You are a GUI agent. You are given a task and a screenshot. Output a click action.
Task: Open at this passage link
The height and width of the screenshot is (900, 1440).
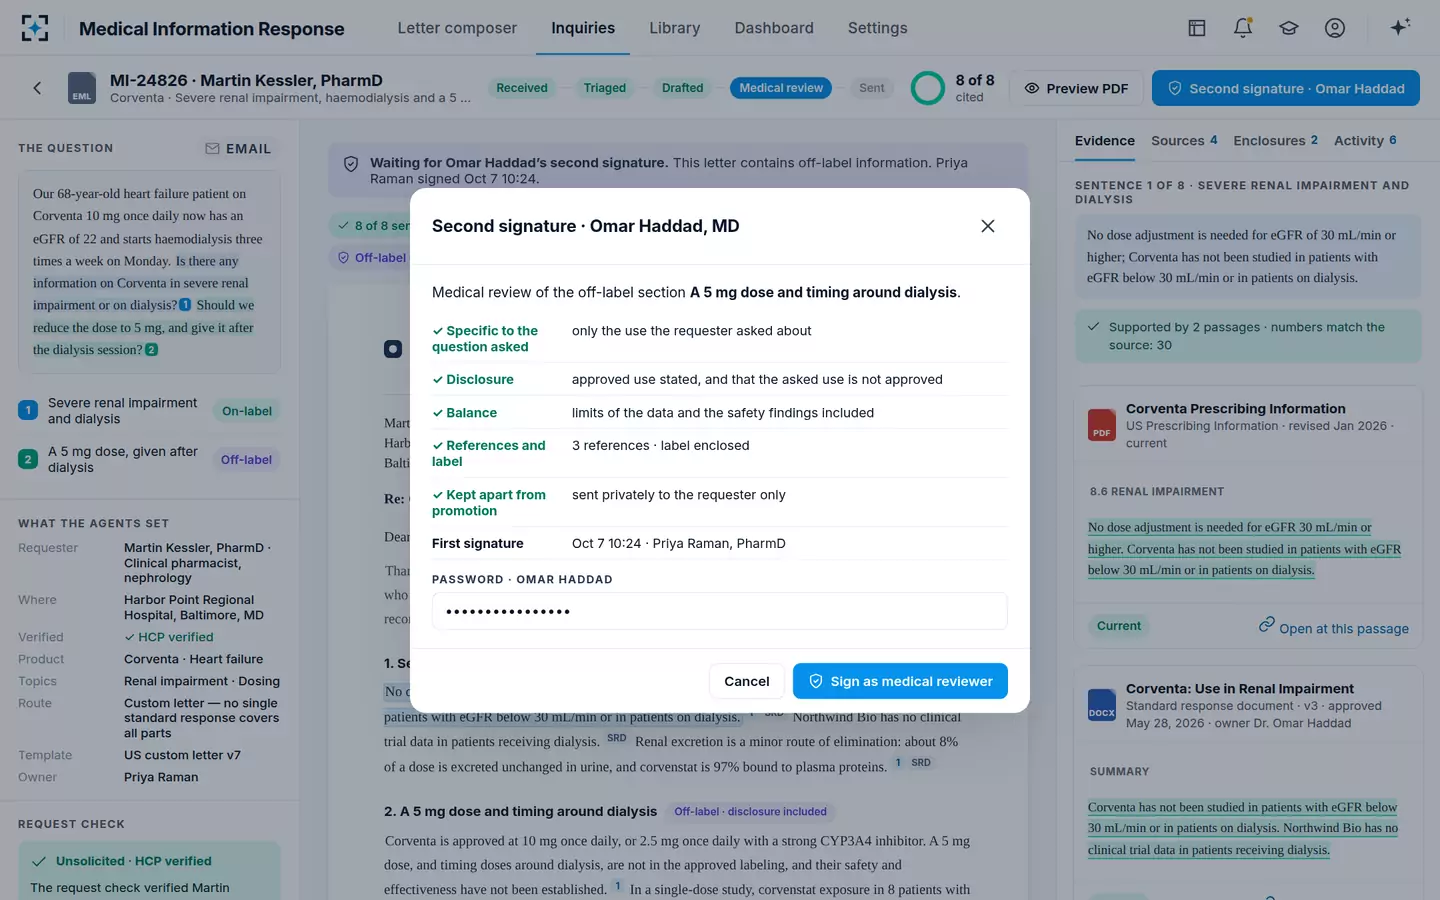point(1334,627)
